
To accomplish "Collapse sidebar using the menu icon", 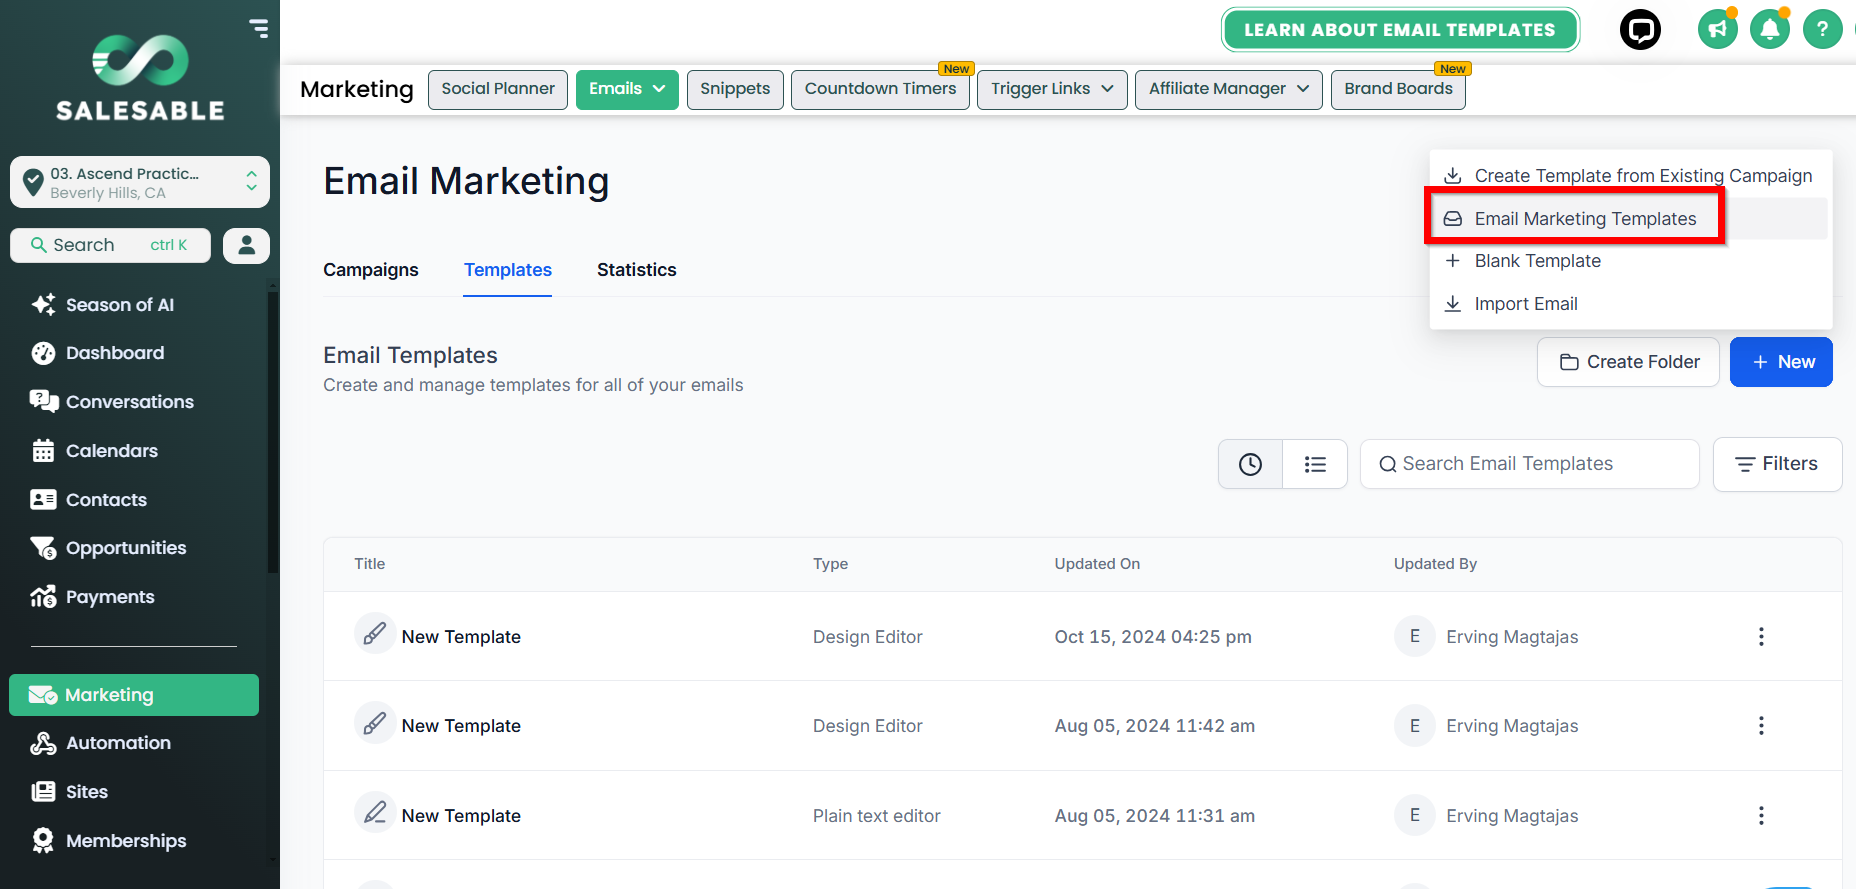I will point(259,28).
